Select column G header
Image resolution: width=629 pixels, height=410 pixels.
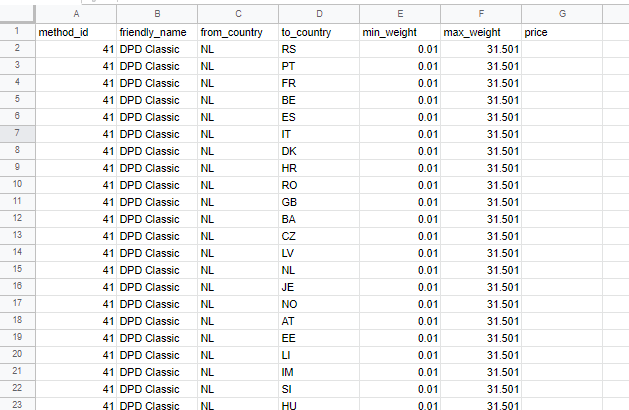(562, 14)
